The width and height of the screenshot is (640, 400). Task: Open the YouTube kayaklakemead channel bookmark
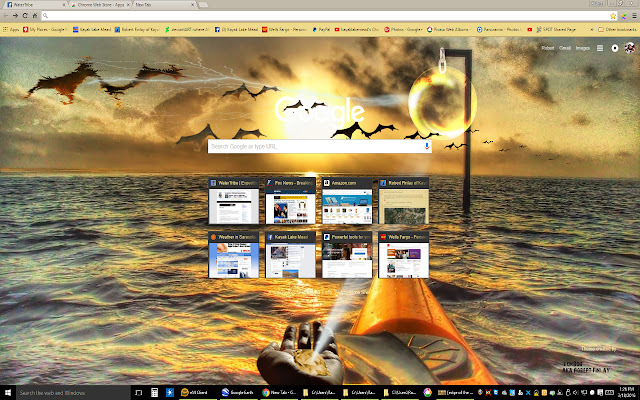click(x=357, y=29)
